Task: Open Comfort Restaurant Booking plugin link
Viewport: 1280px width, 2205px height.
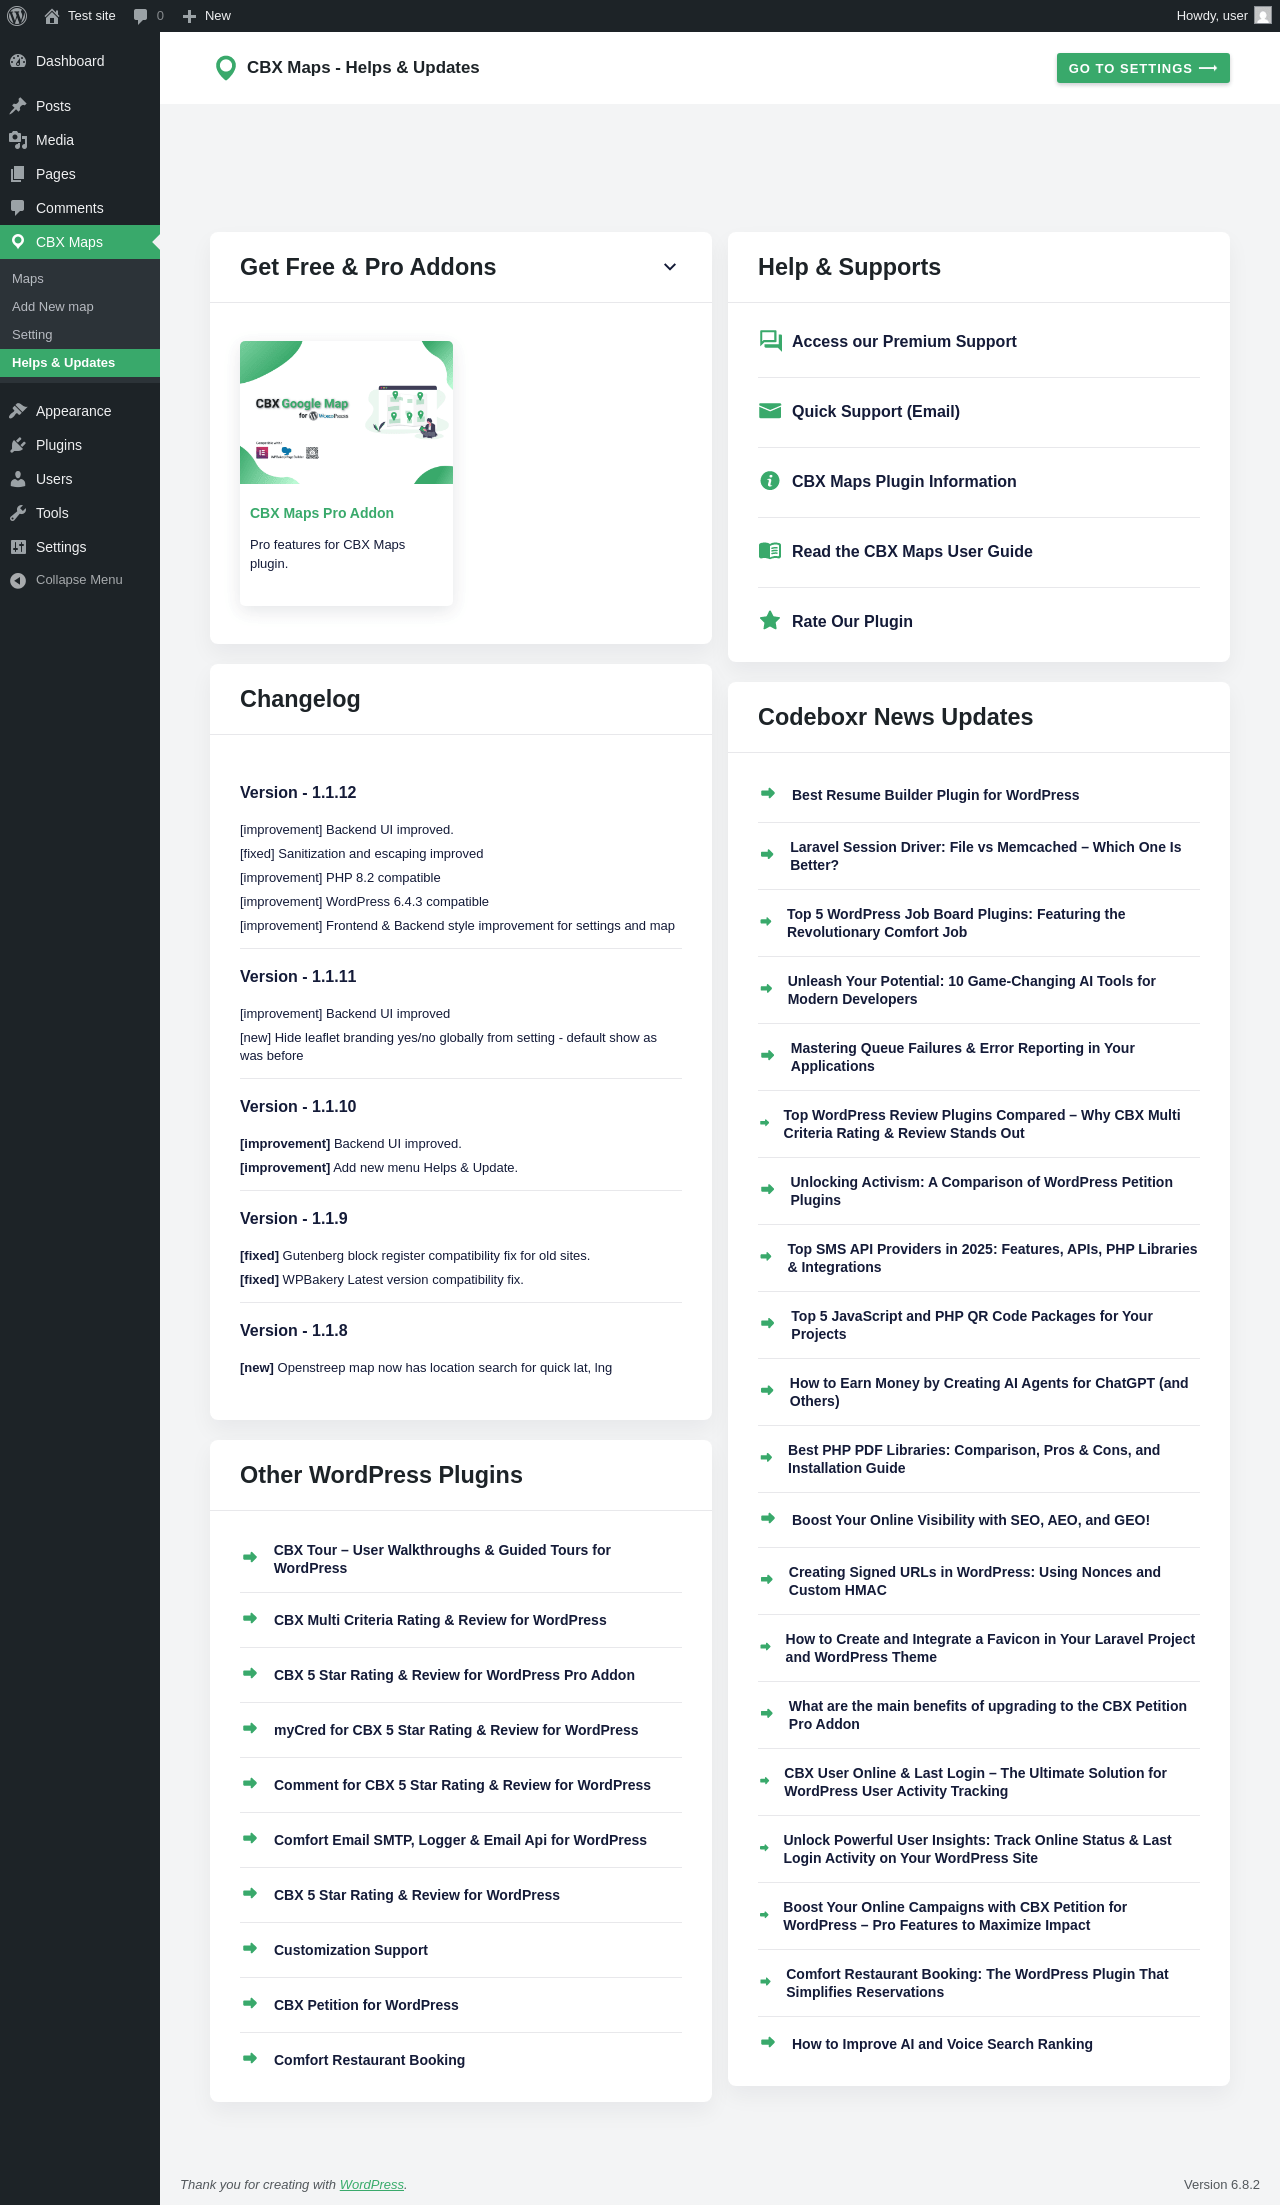Action: pyautogui.click(x=369, y=2060)
